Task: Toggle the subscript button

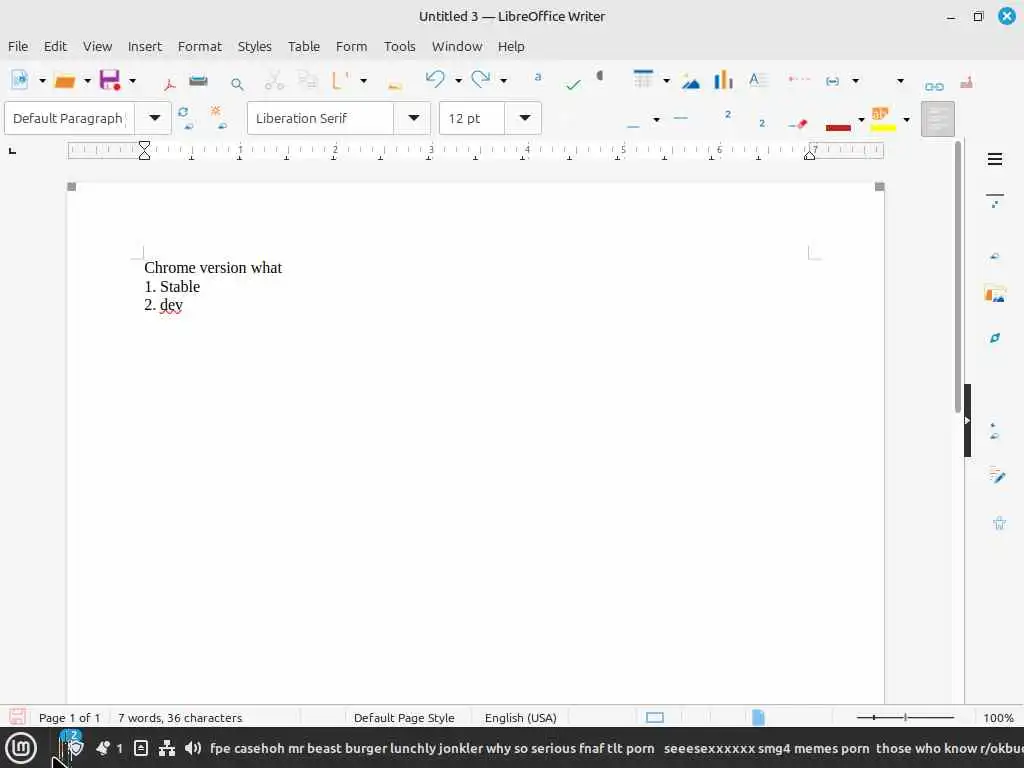Action: tap(761, 123)
